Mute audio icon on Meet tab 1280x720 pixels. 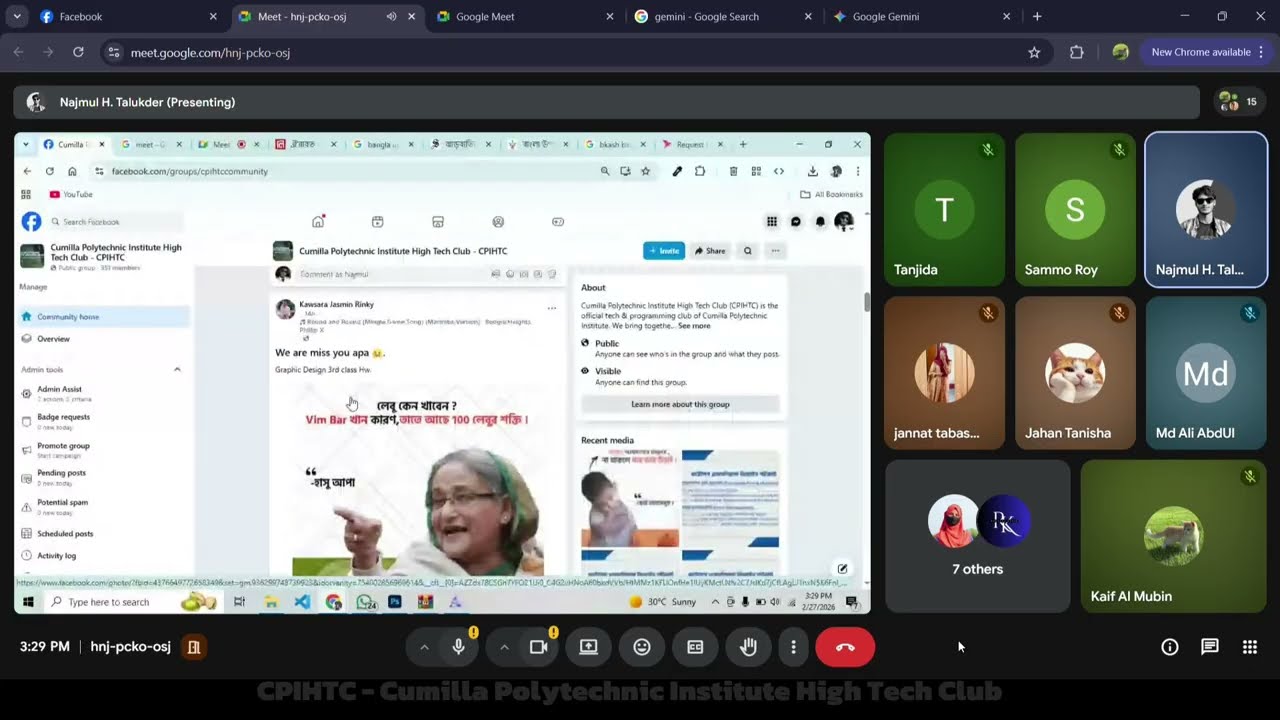click(x=391, y=17)
